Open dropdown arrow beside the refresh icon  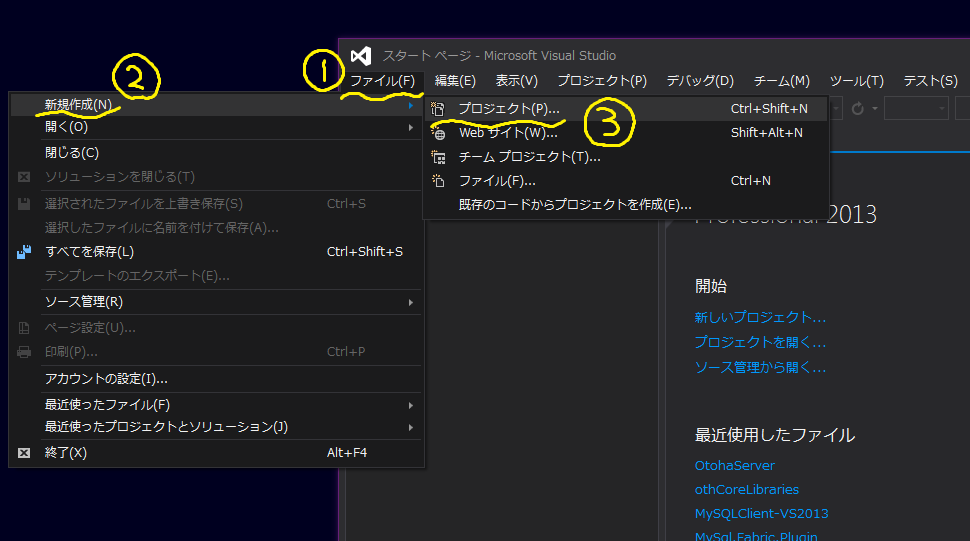(x=875, y=109)
